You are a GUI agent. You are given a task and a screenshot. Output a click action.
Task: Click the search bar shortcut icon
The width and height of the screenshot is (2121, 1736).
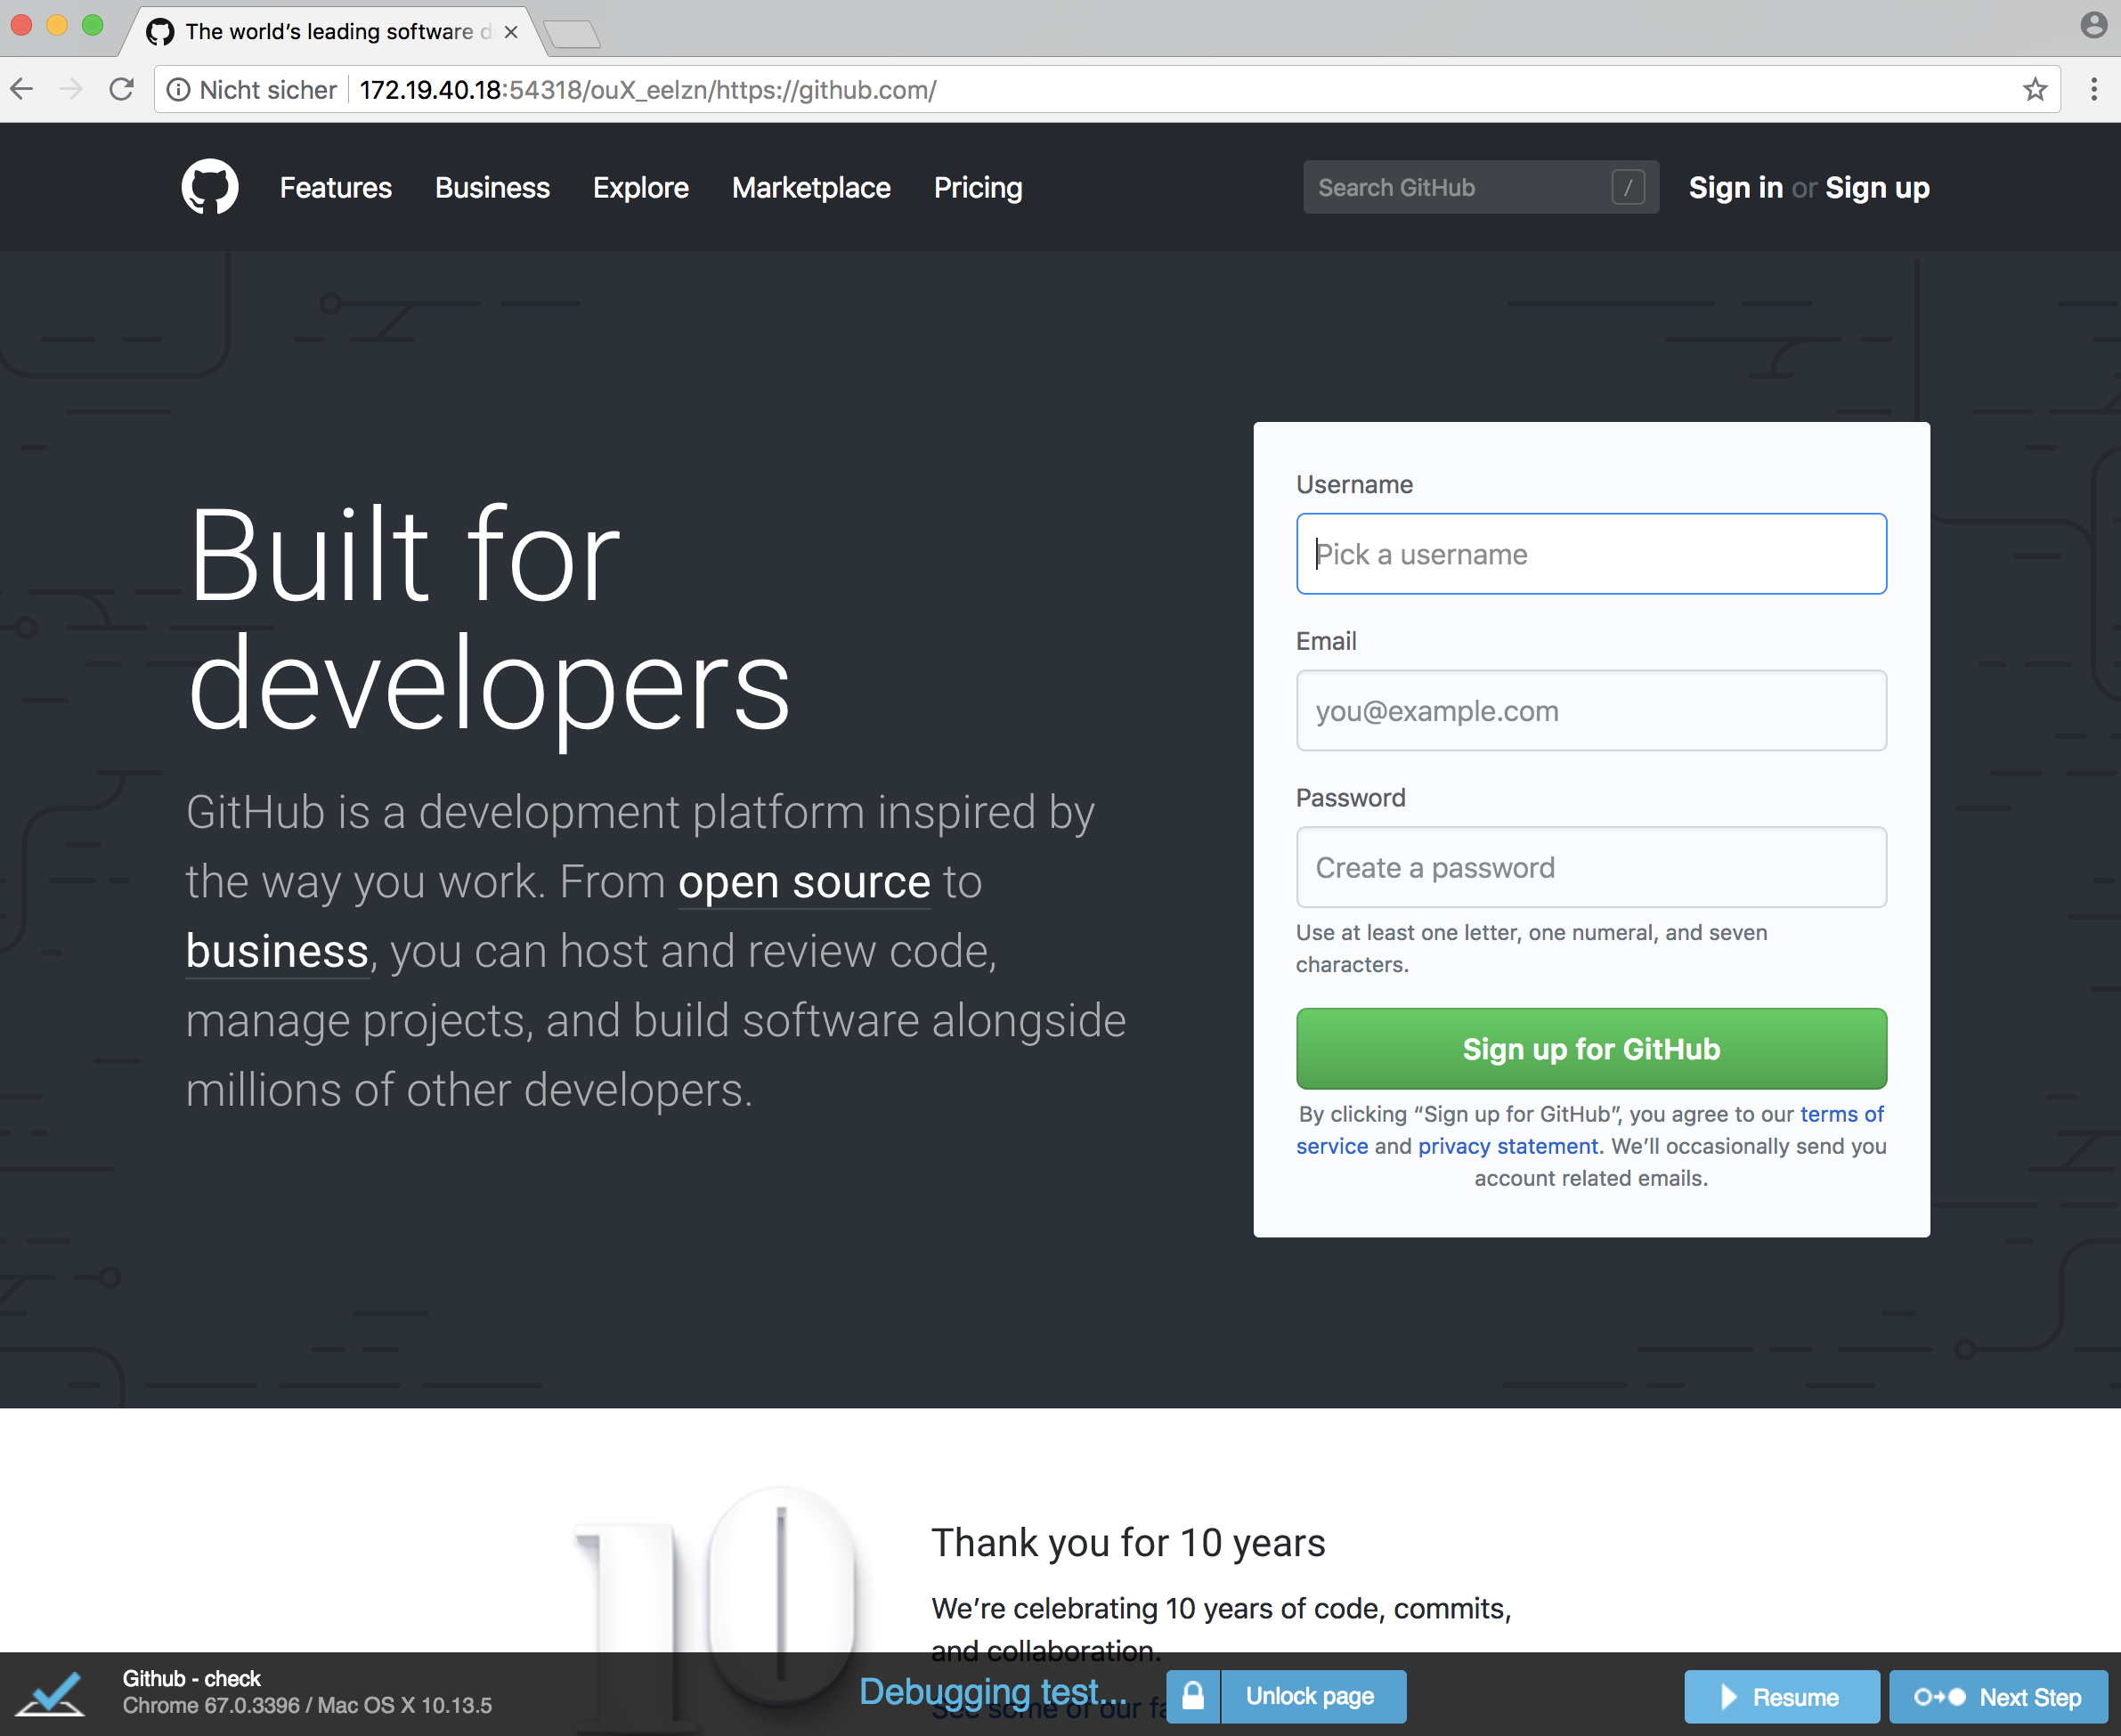click(1624, 187)
